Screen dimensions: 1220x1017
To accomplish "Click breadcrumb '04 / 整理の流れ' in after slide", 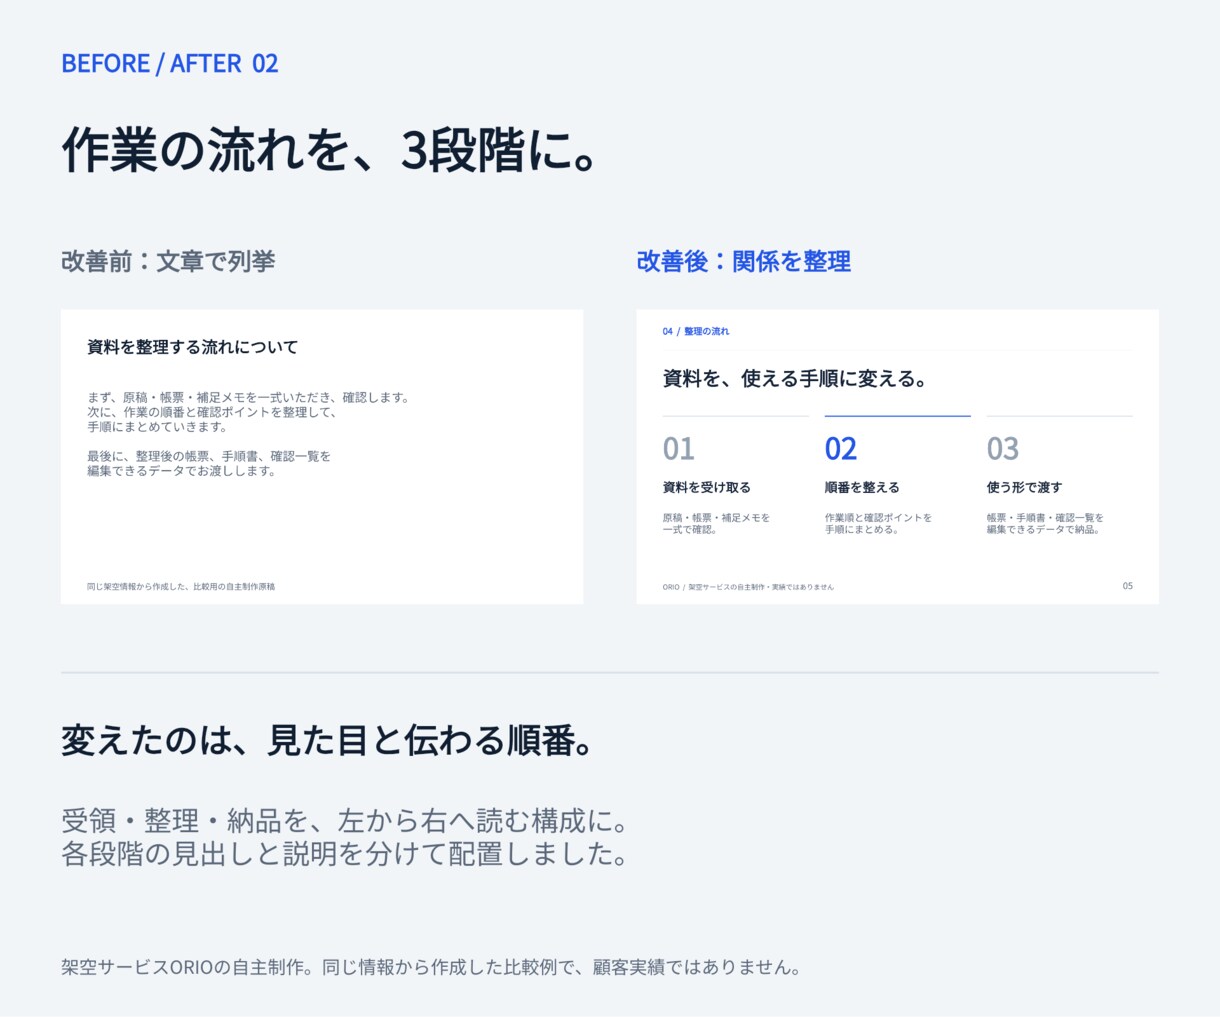I will [696, 331].
